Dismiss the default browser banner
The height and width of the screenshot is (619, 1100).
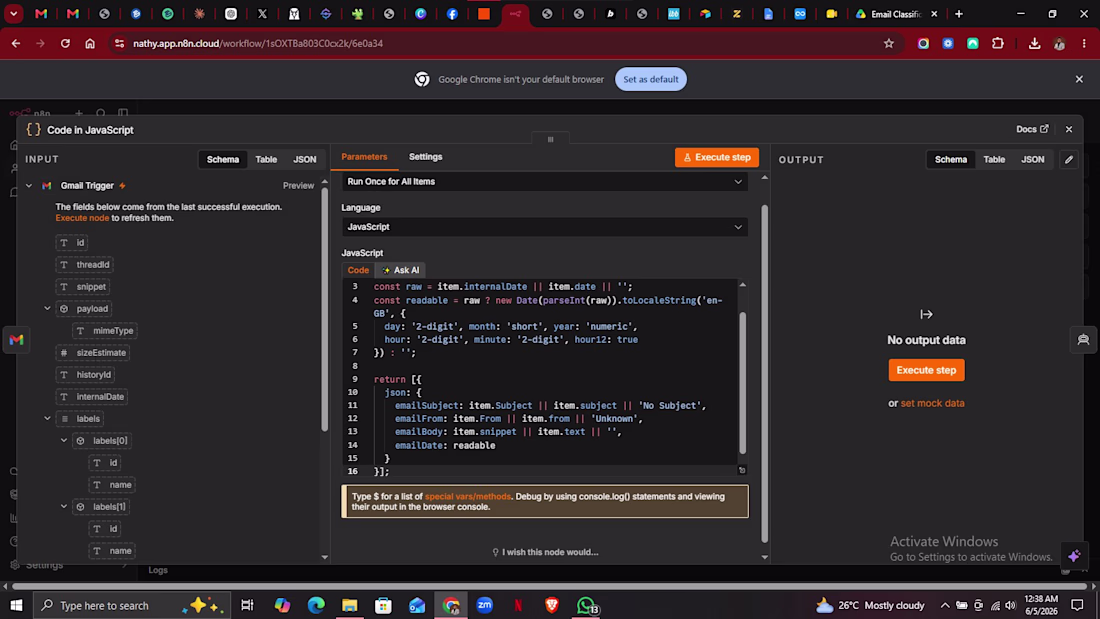point(1079,79)
